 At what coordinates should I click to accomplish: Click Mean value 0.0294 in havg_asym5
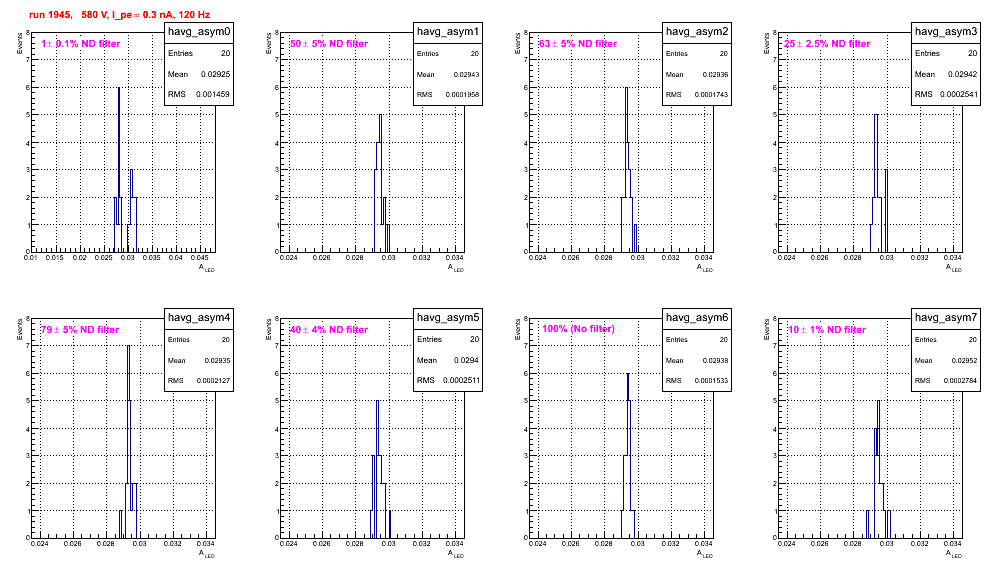(466, 360)
